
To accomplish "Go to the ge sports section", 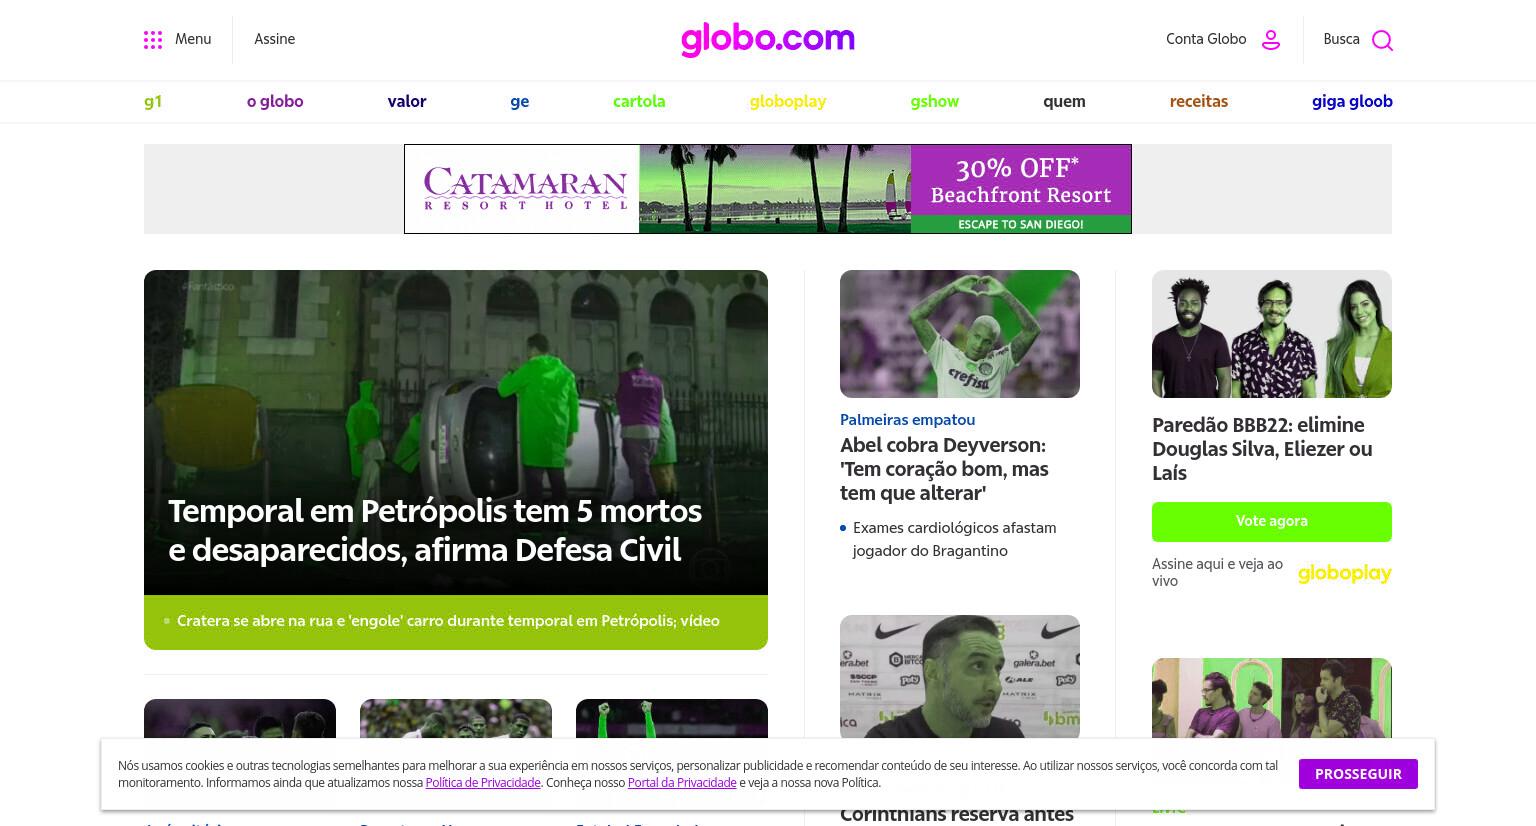I will click(x=519, y=101).
